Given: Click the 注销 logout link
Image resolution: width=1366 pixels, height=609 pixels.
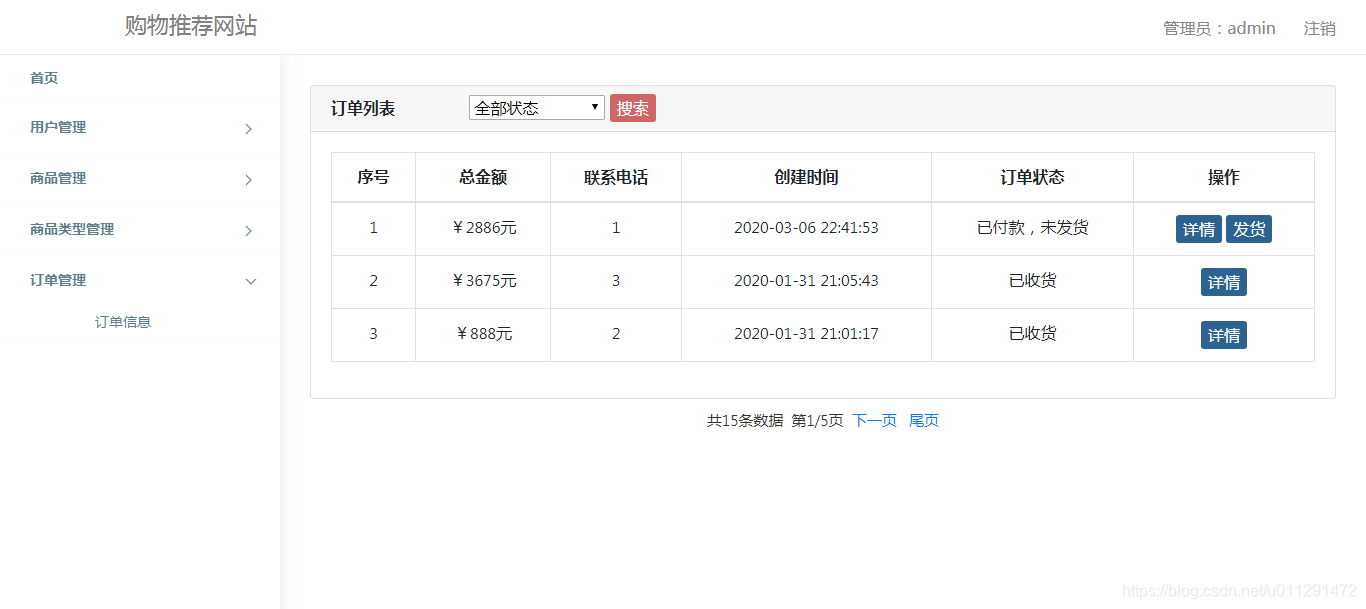Looking at the screenshot, I should pyautogui.click(x=1320, y=28).
